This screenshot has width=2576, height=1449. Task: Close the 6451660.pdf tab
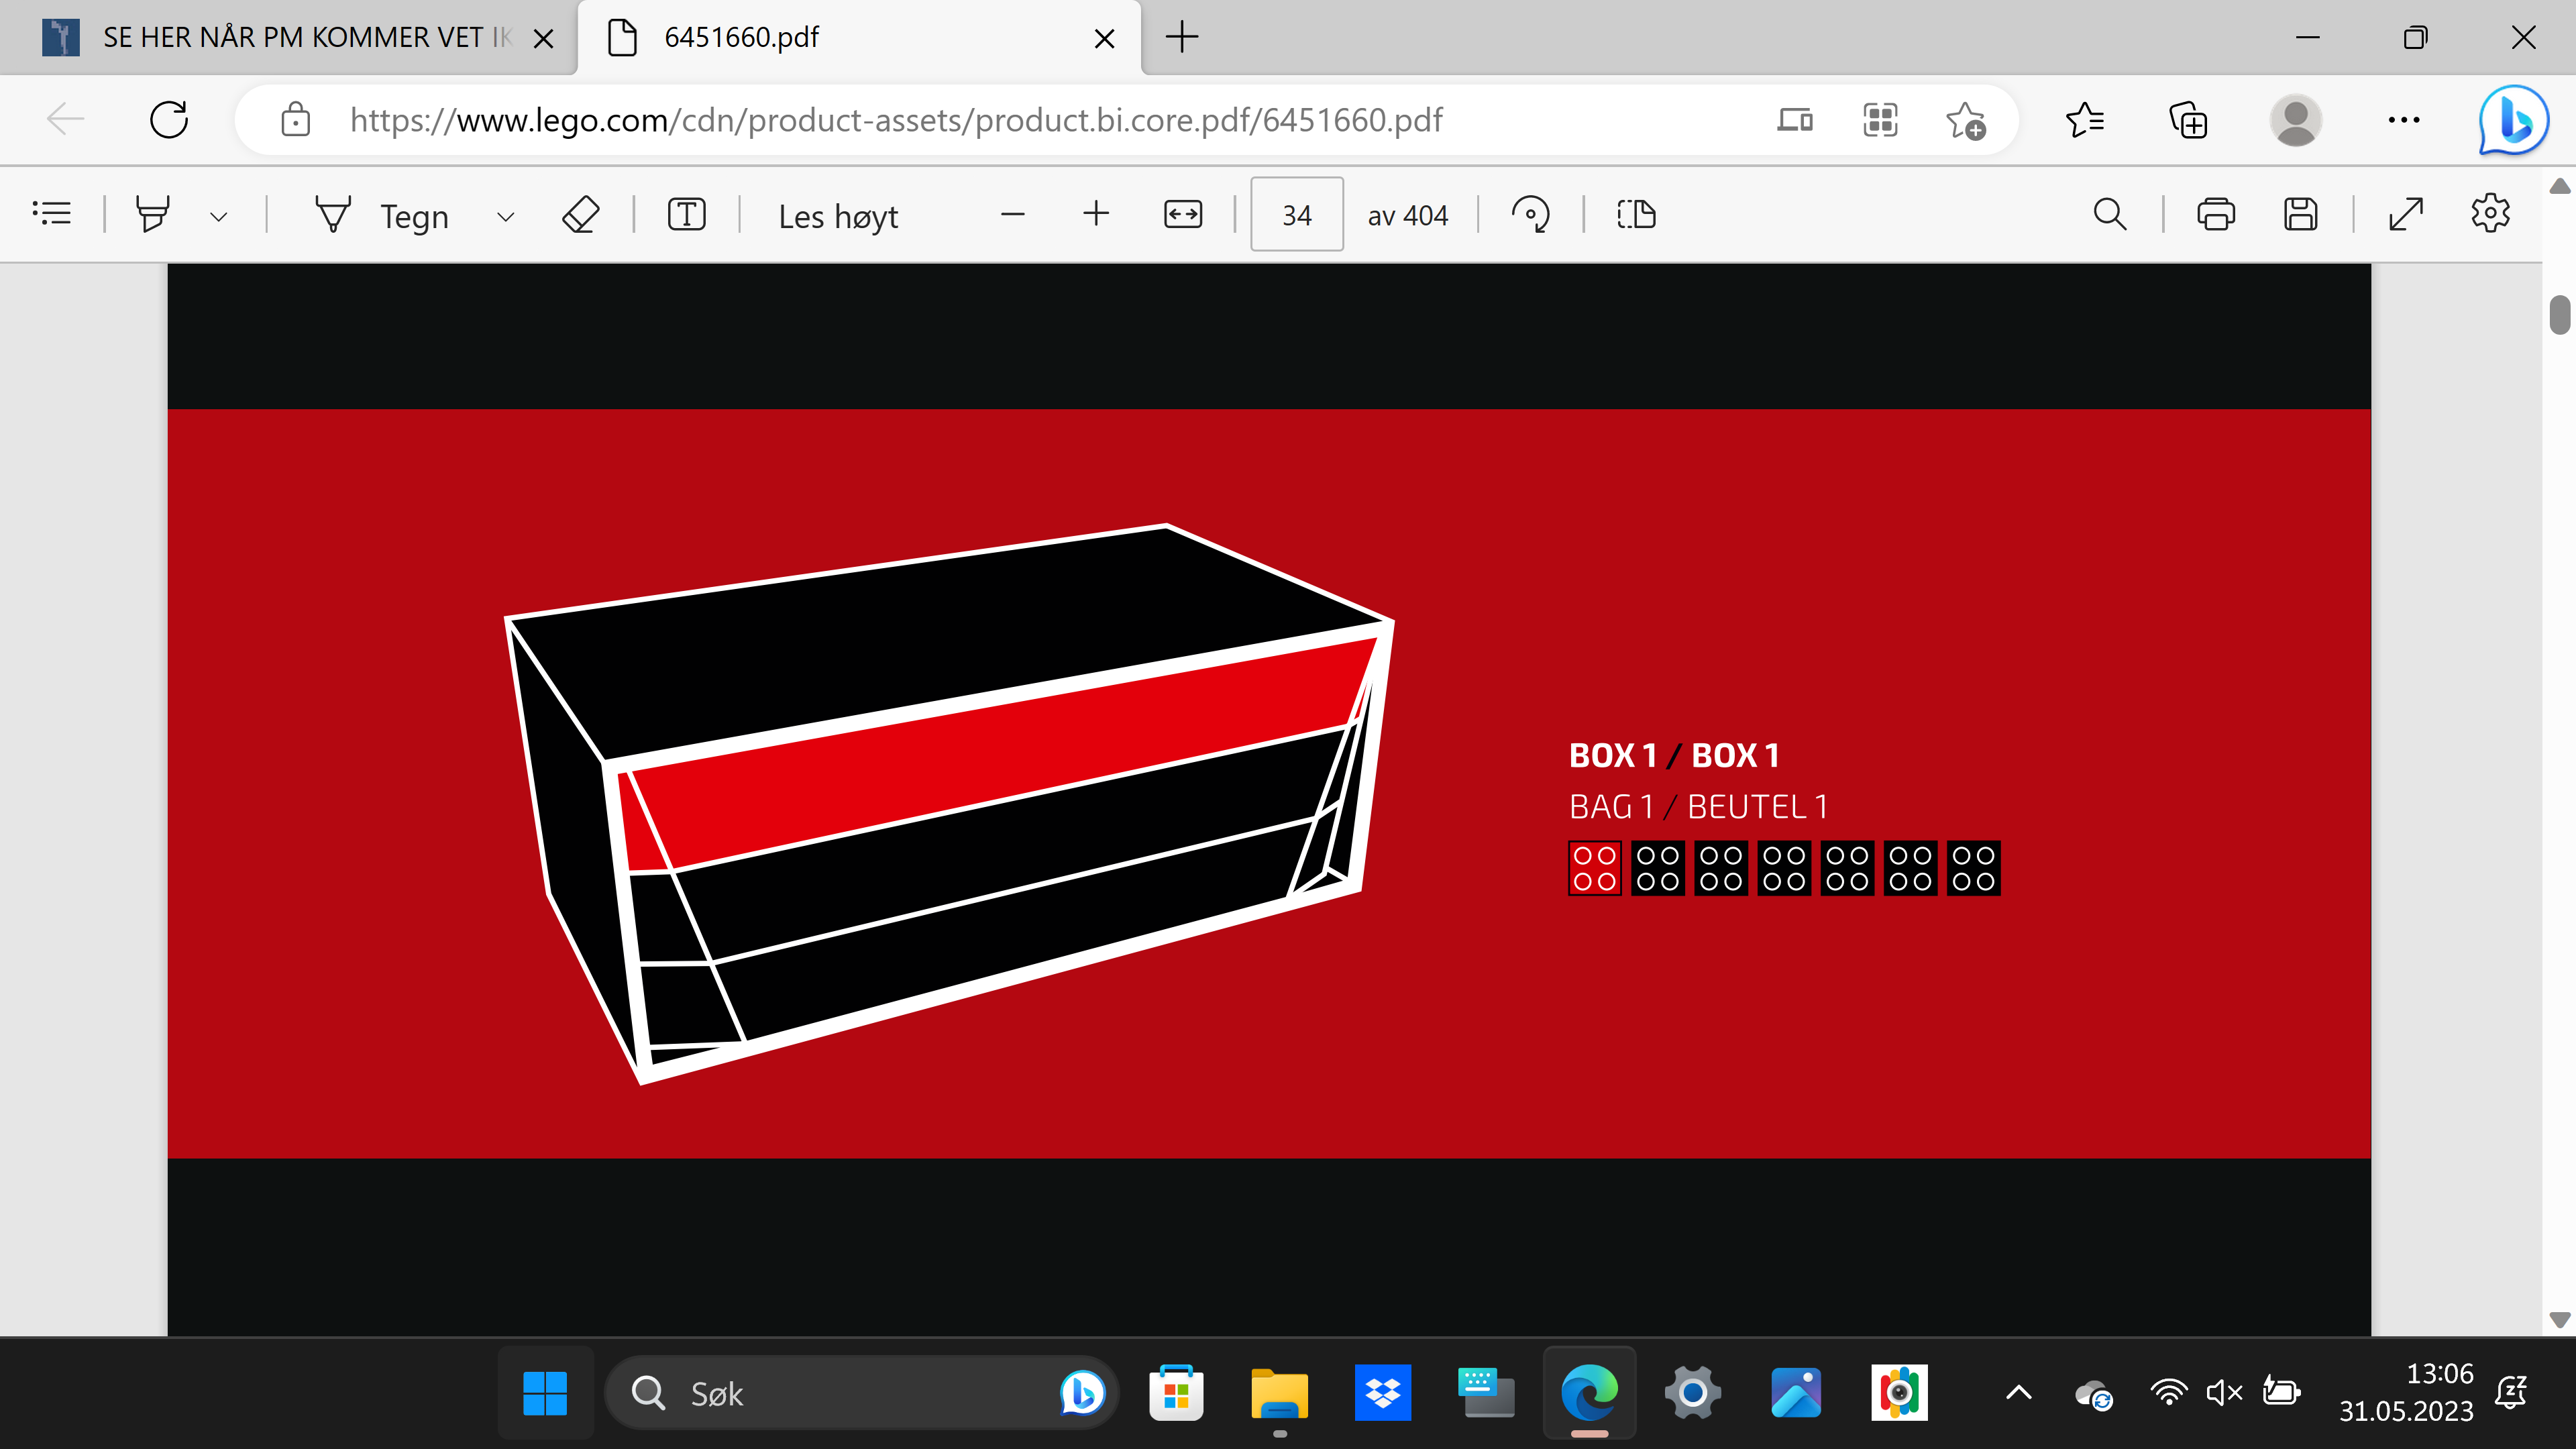[x=1105, y=39]
